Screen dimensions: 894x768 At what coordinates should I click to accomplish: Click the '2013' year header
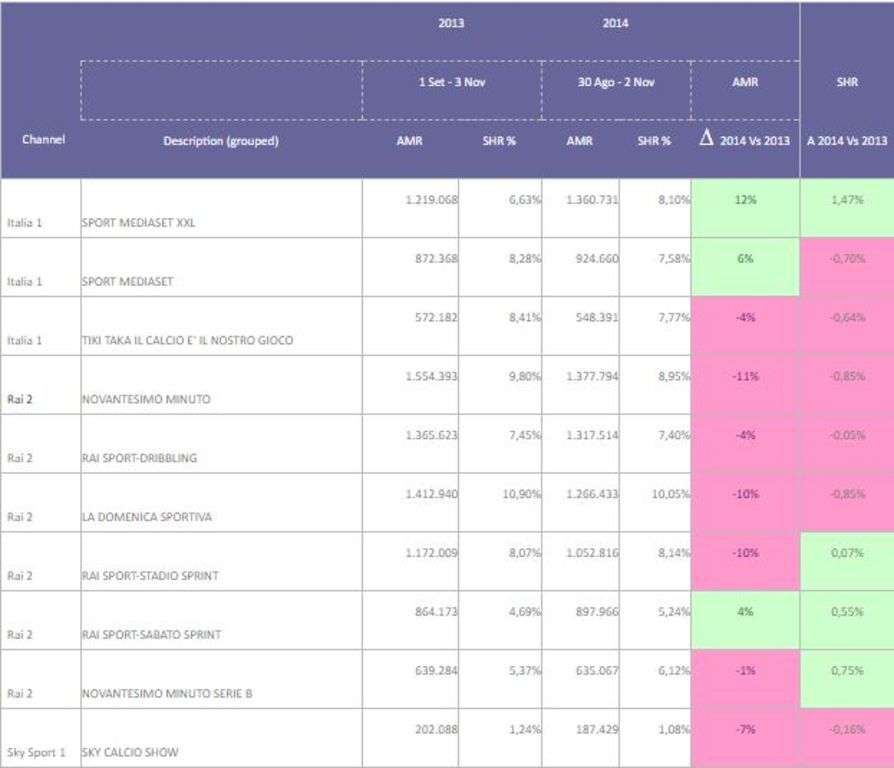(x=451, y=23)
